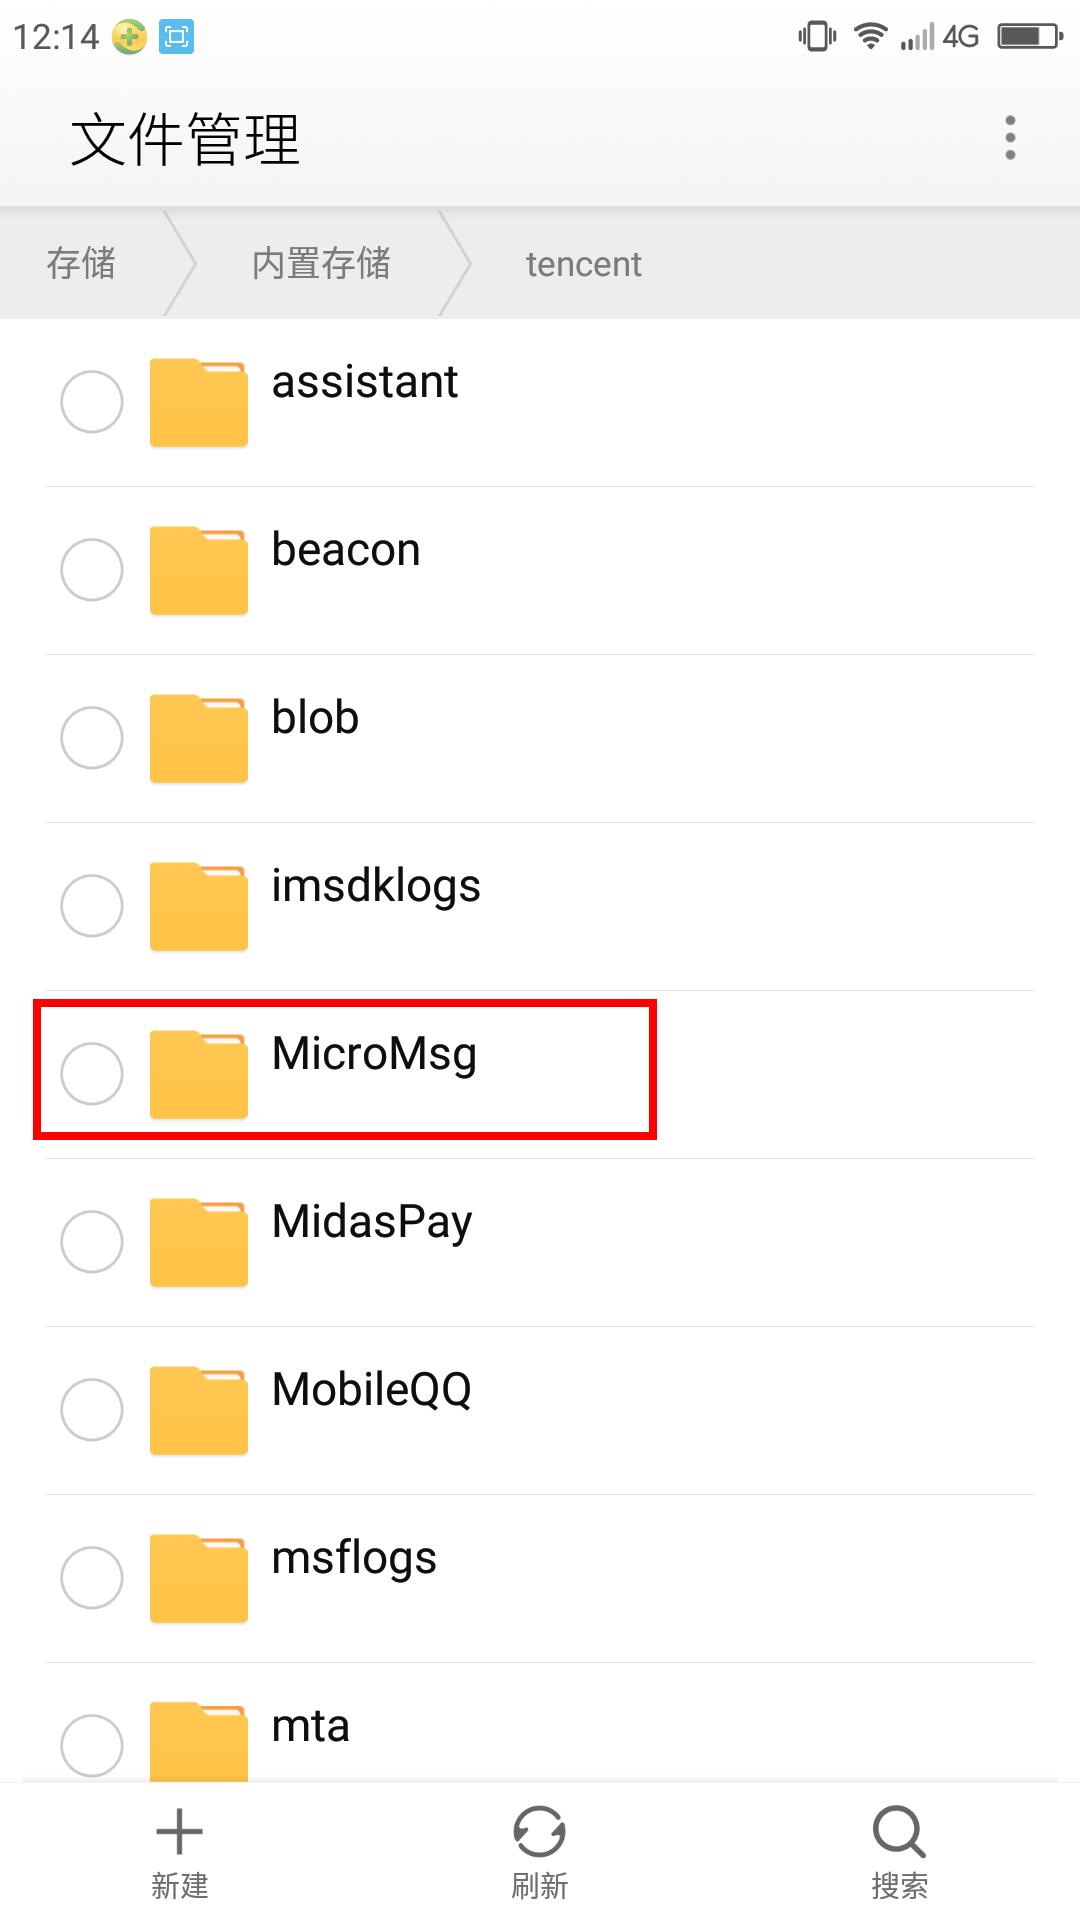
Task: Tap the tencent breadcrumb
Action: 583,264
